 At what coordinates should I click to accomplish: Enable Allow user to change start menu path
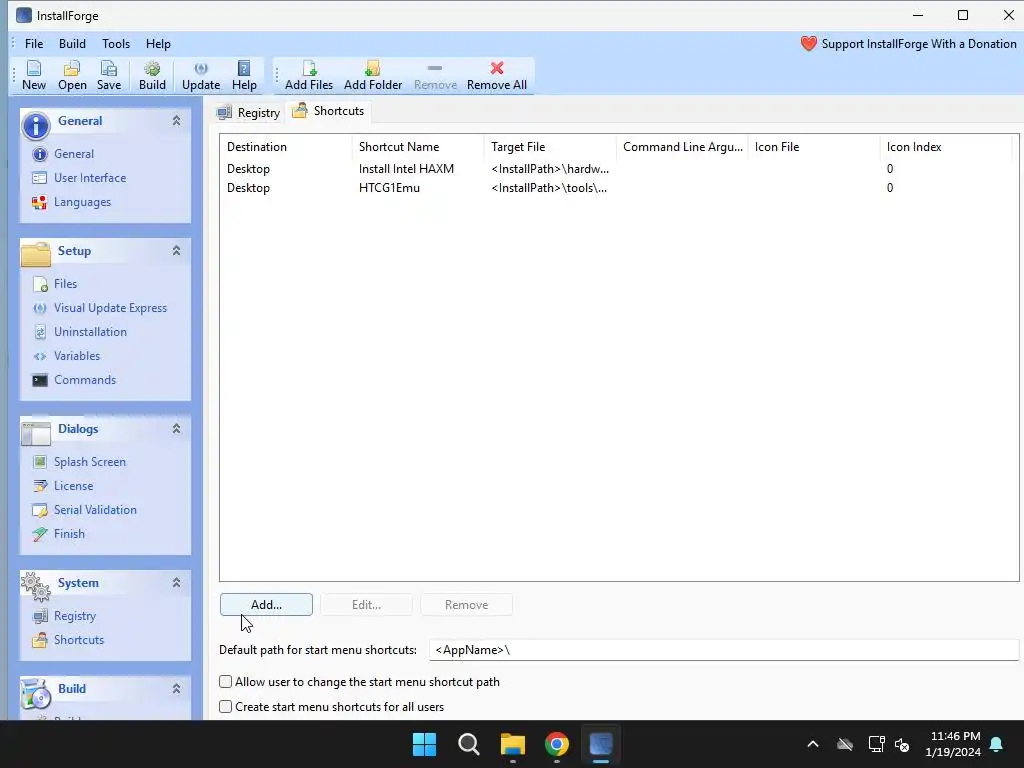point(225,682)
